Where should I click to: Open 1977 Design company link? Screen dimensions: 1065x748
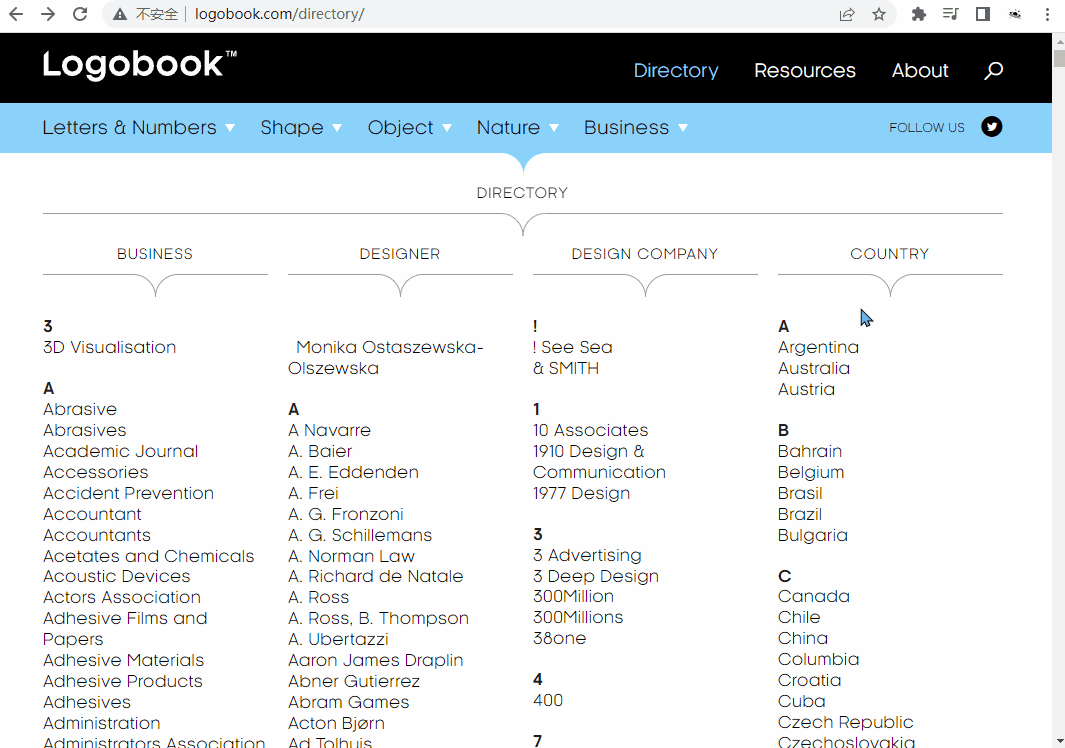point(581,493)
